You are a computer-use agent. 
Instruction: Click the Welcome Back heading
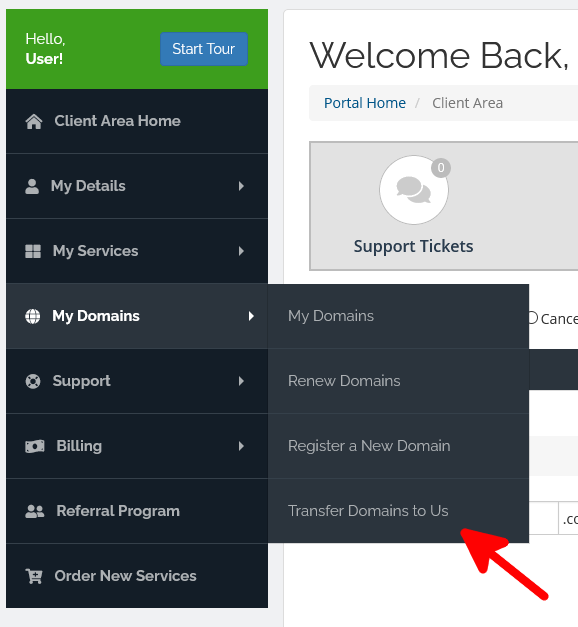(x=439, y=56)
